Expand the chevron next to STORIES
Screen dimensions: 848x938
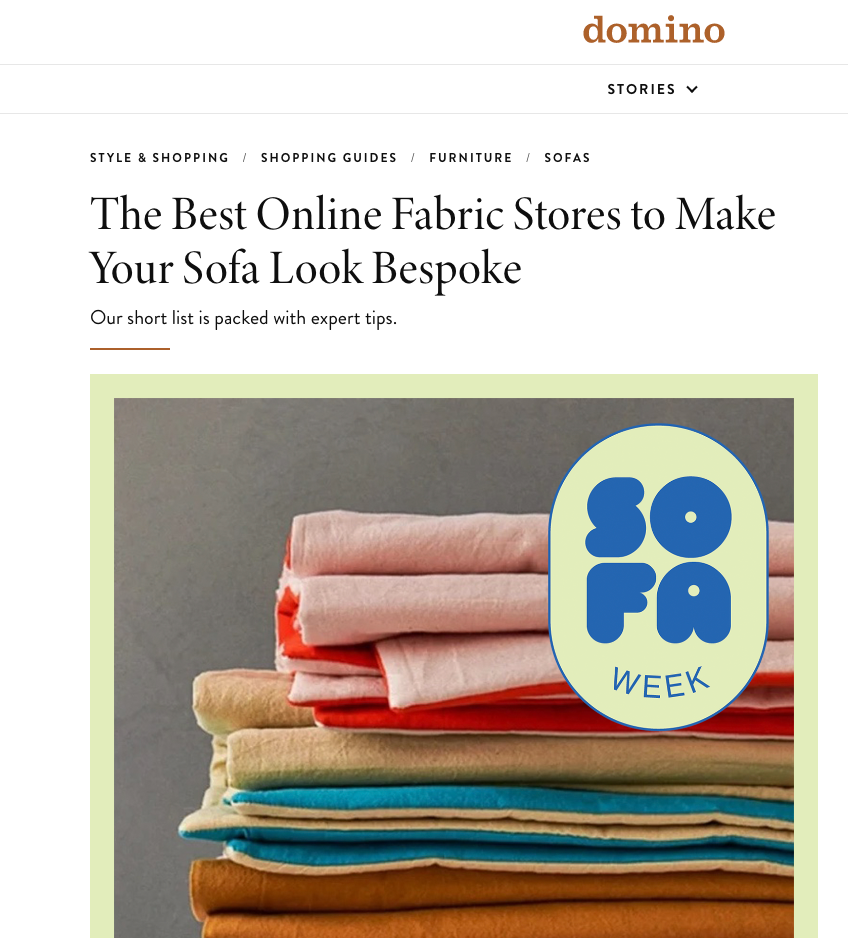click(692, 90)
